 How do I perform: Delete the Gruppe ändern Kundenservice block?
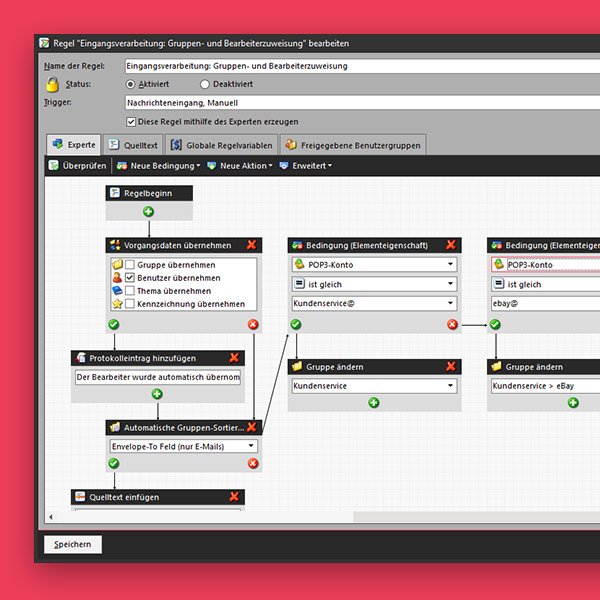point(451,366)
